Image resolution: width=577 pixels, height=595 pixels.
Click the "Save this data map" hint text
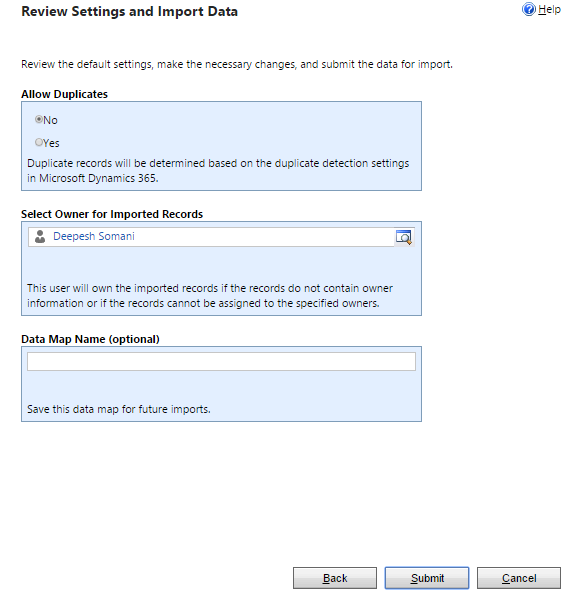tap(119, 409)
